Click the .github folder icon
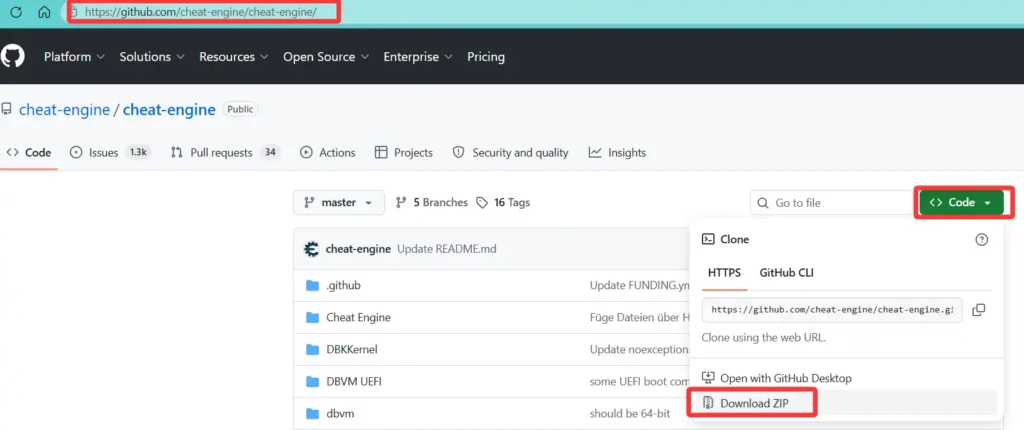This screenshot has height=430, width=1024. click(312, 286)
